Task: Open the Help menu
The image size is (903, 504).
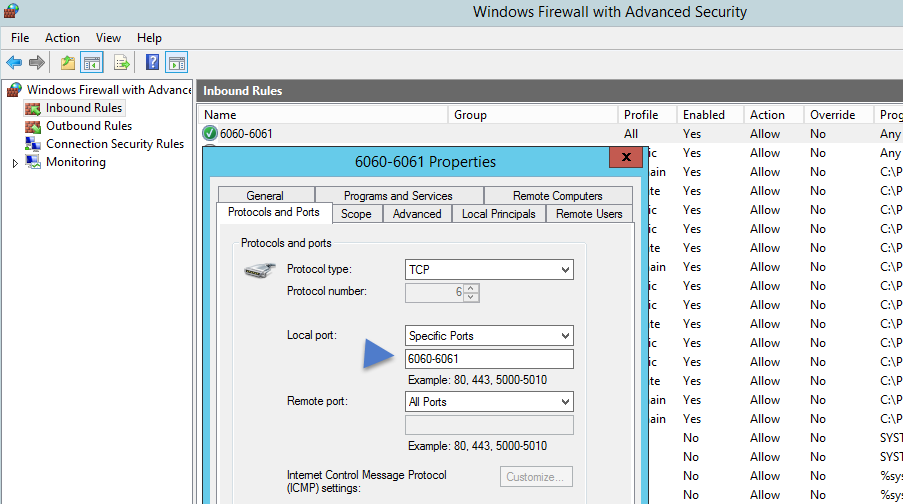Action: coord(149,38)
